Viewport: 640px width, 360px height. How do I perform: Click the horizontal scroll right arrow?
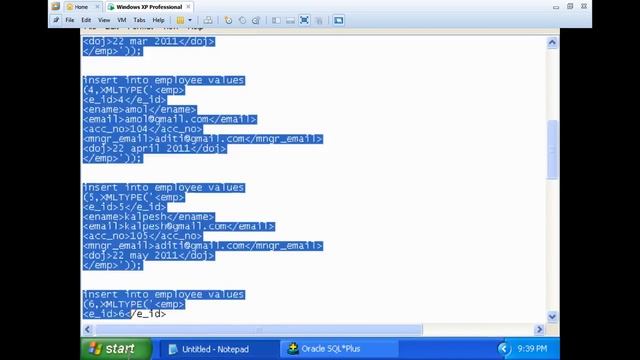539,329
